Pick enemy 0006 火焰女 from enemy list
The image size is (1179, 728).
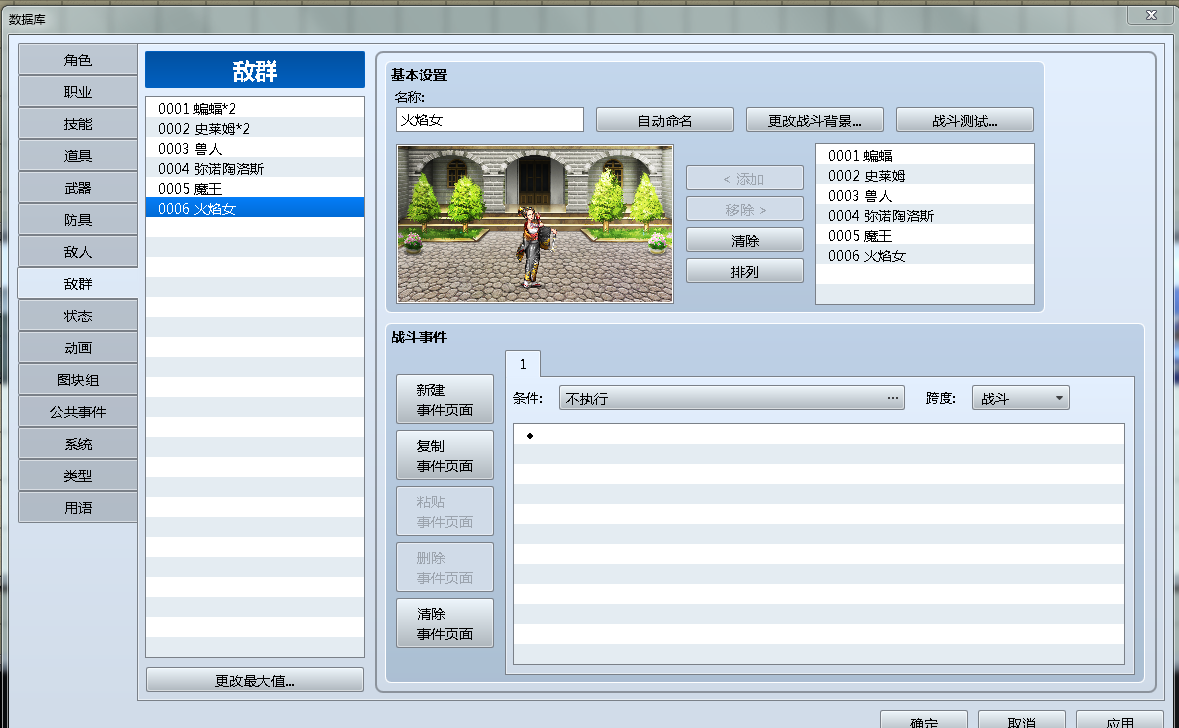click(925, 255)
